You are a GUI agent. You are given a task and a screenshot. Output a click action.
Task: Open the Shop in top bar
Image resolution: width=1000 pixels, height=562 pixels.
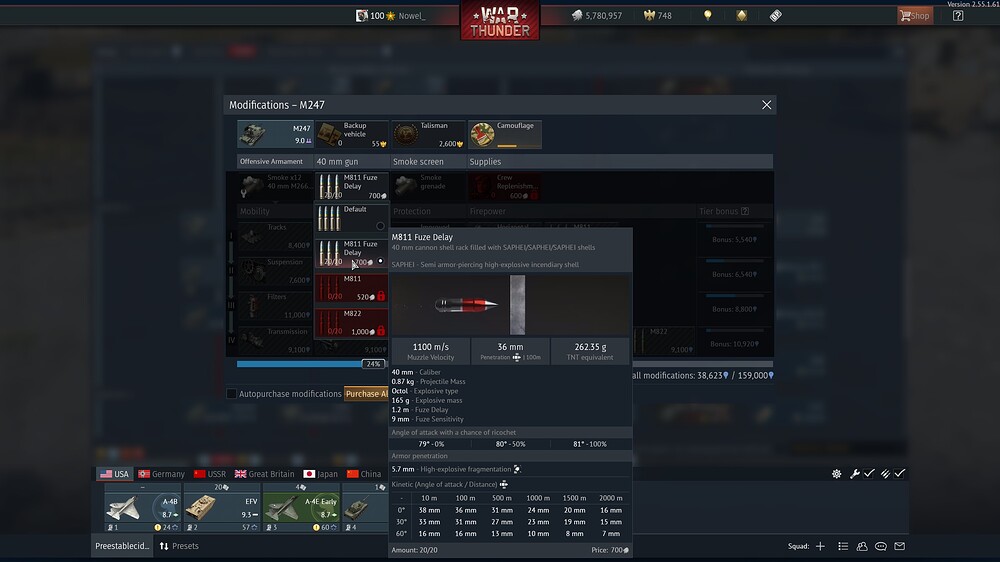915,15
